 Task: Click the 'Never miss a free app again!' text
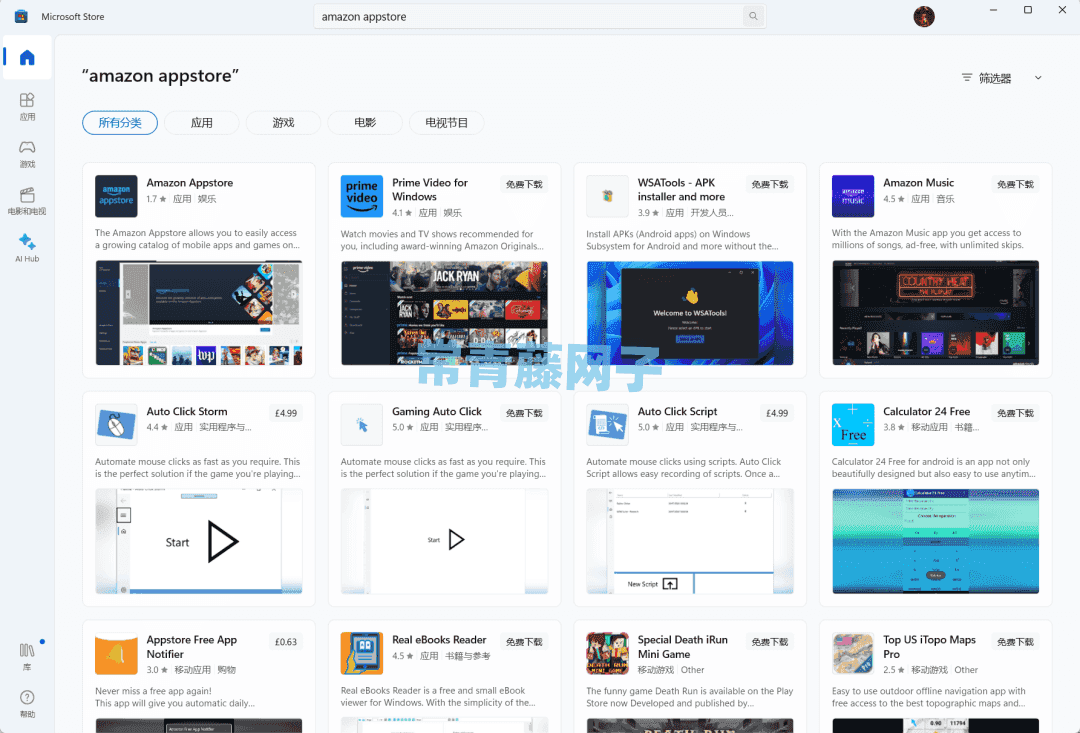[154, 691]
